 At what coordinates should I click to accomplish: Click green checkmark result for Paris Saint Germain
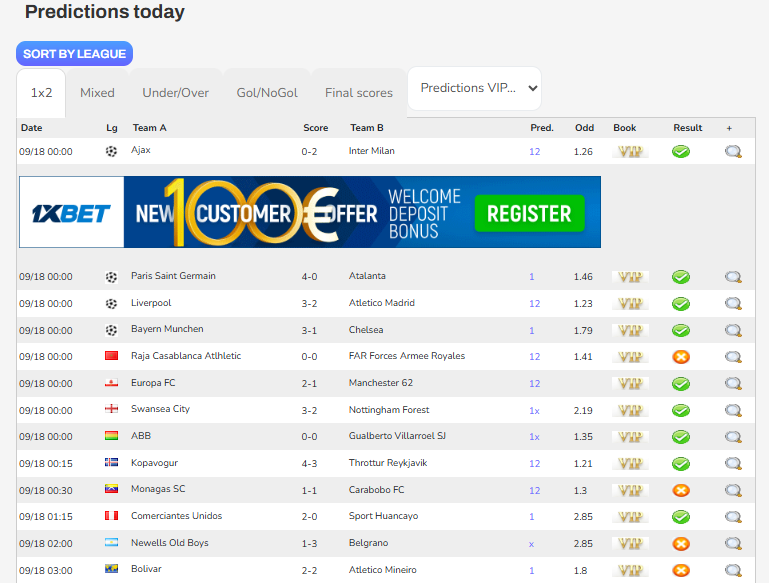[x=681, y=277]
